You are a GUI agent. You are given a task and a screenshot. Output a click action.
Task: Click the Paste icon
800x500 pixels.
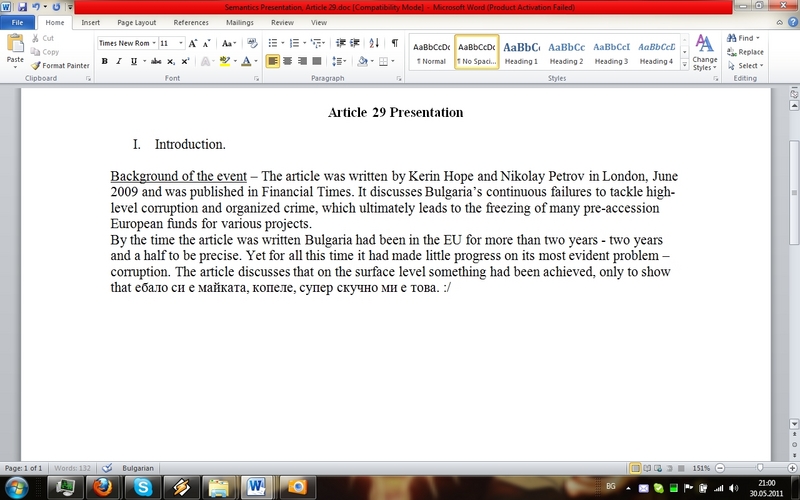coord(15,50)
